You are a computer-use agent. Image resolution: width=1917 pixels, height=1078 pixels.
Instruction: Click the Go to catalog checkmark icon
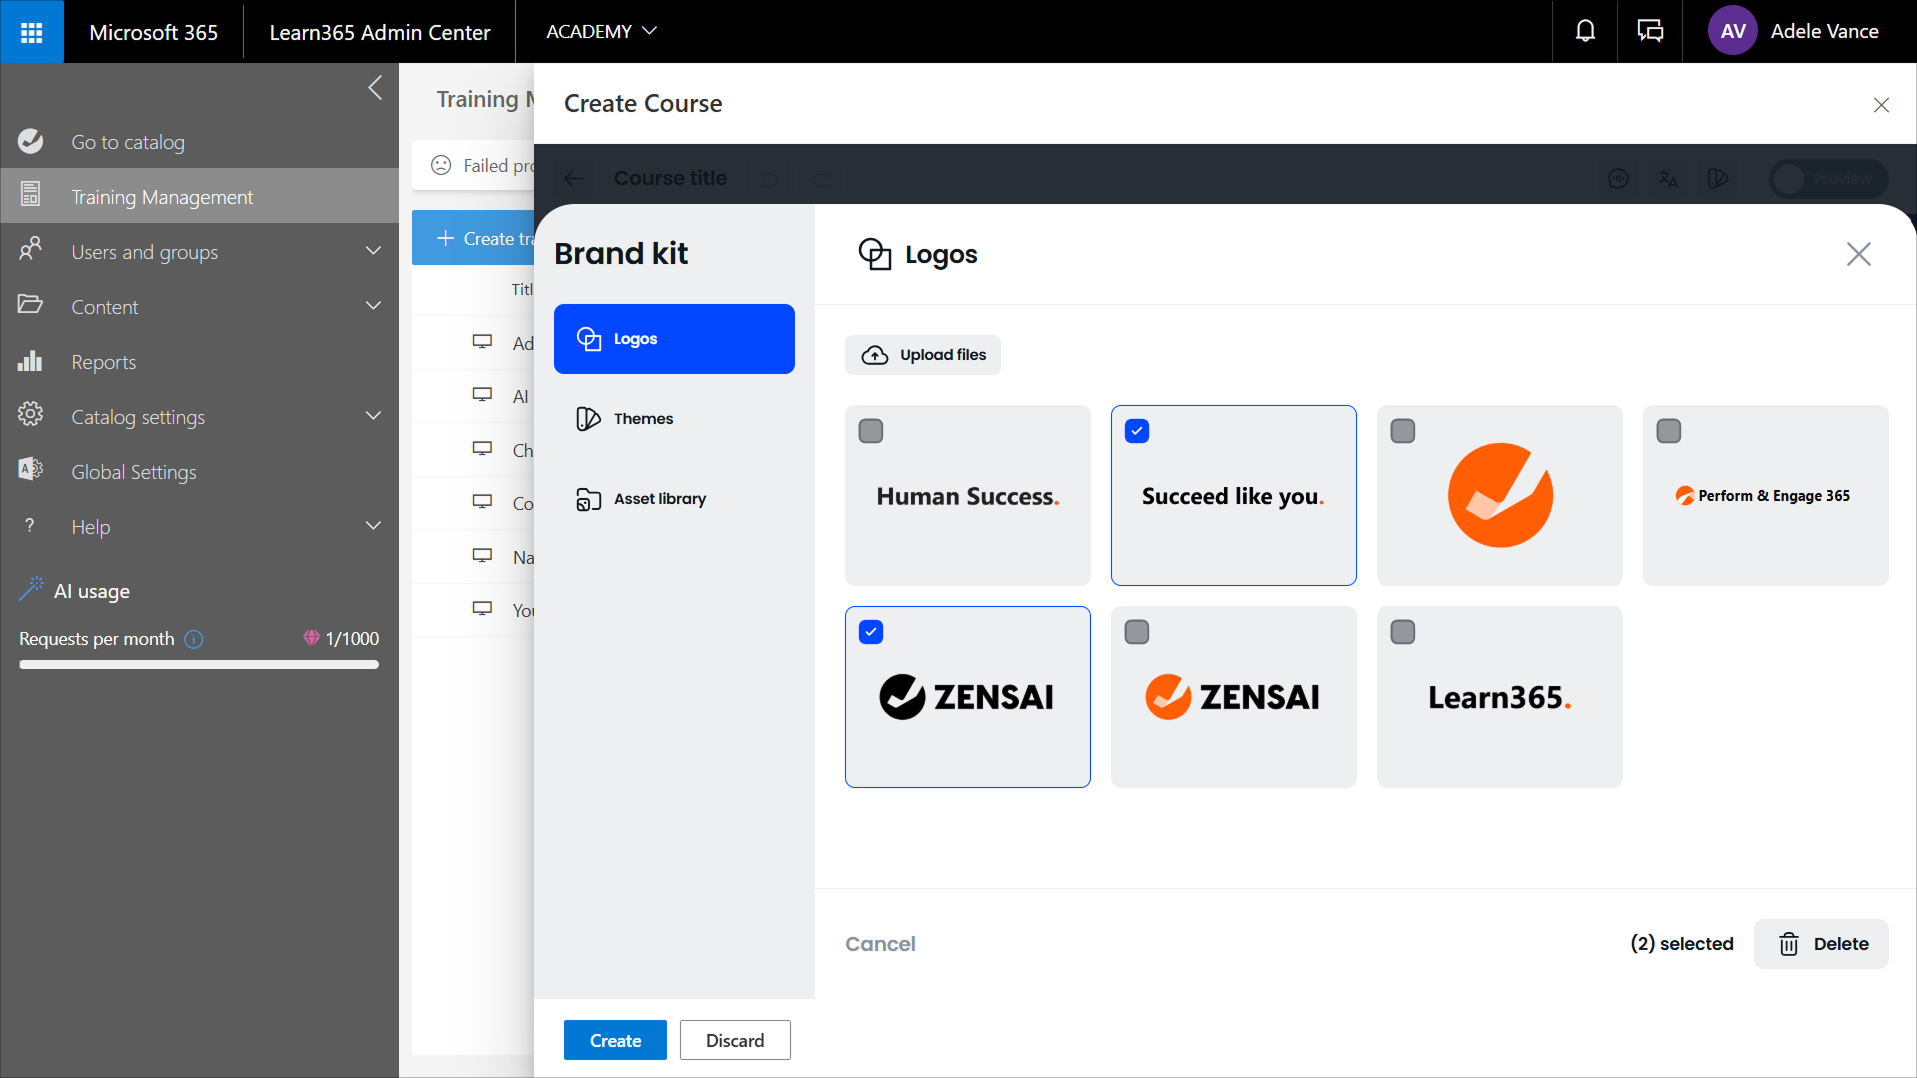click(x=31, y=142)
